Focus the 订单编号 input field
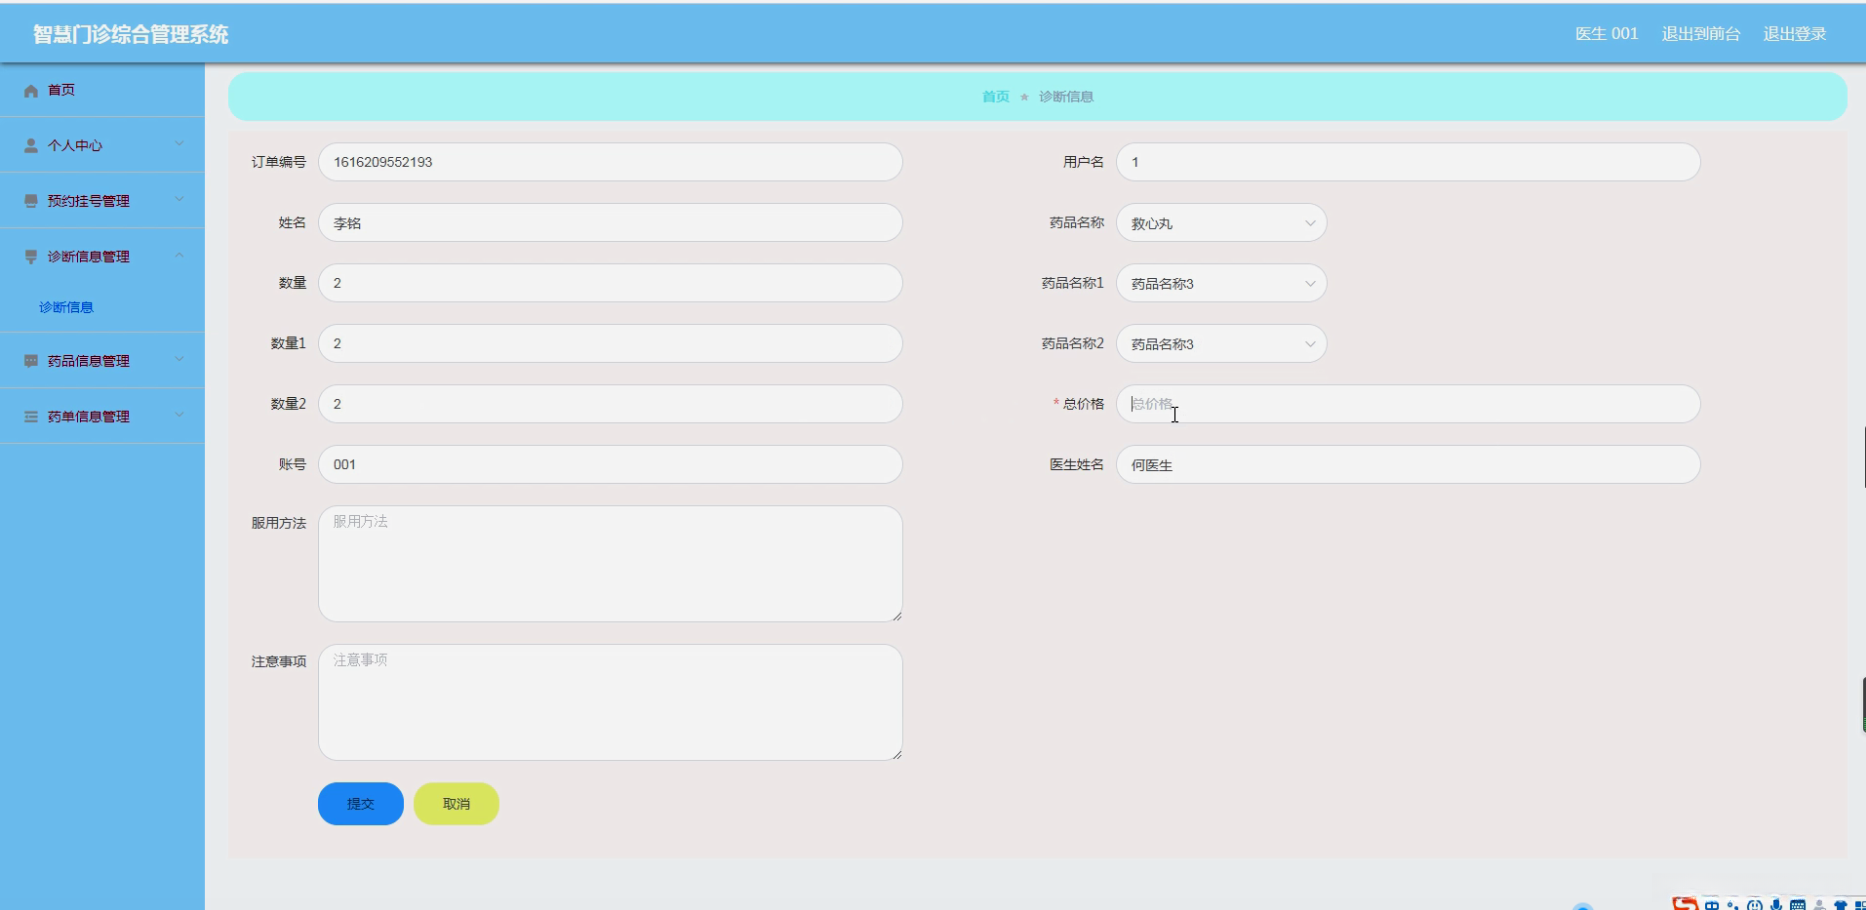This screenshot has height=910, width=1866. point(610,162)
